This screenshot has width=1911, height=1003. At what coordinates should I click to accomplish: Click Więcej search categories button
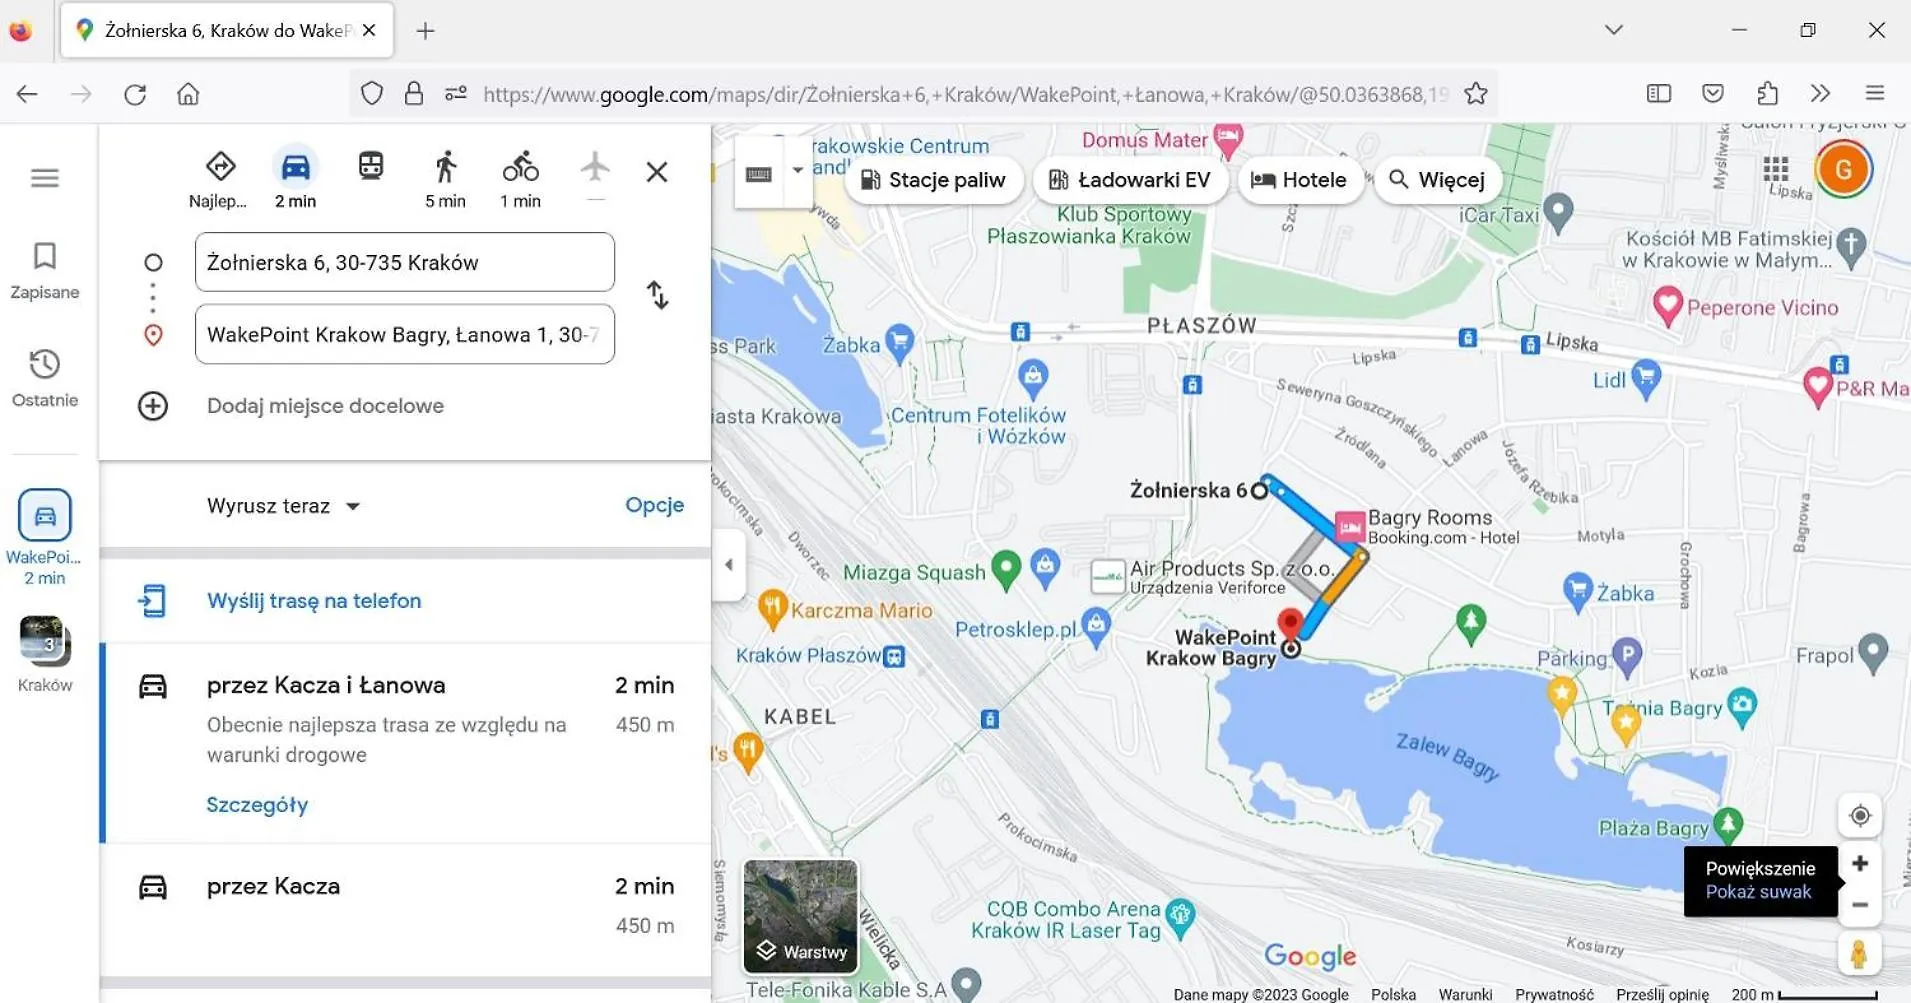[x=1438, y=180]
